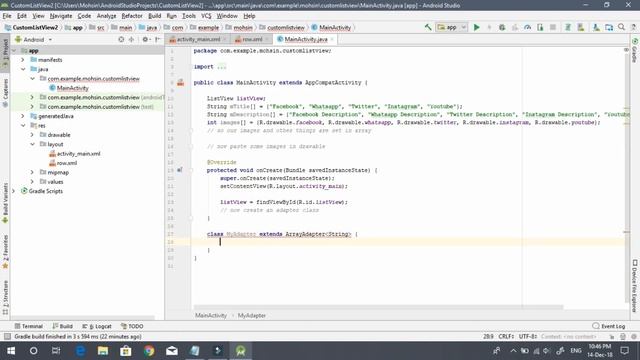The image size is (640, 360).
Task: Select MainActivity in project tree
Action: tap(73, 88)
